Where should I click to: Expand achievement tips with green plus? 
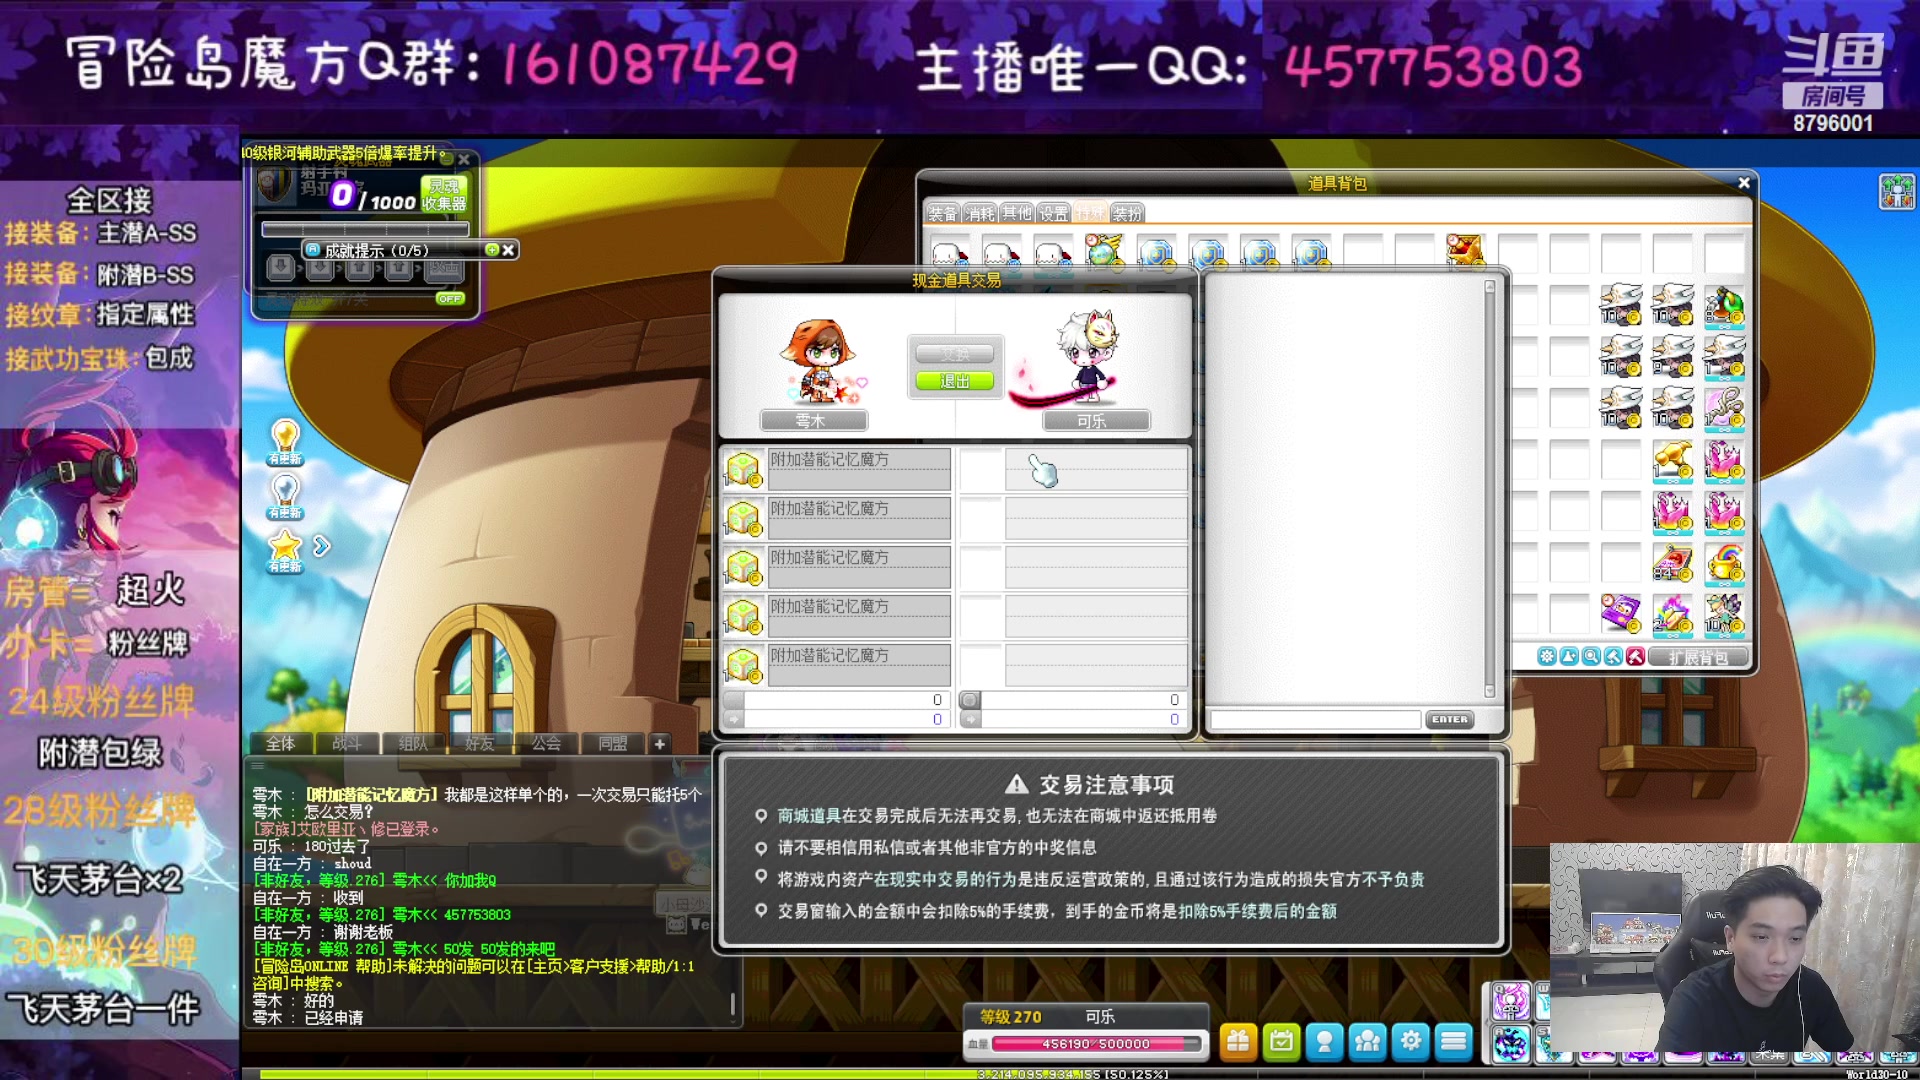(x=491, y=249)
